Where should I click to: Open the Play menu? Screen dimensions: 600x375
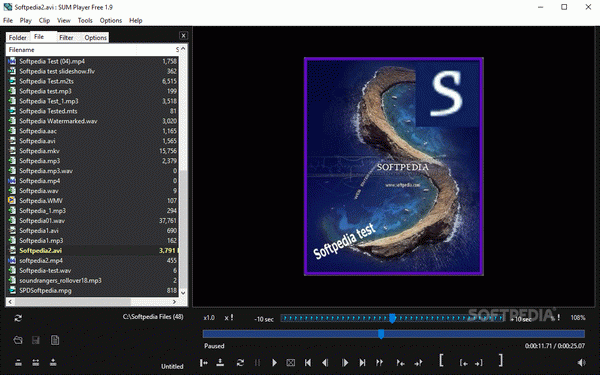[x=26, y=20]
